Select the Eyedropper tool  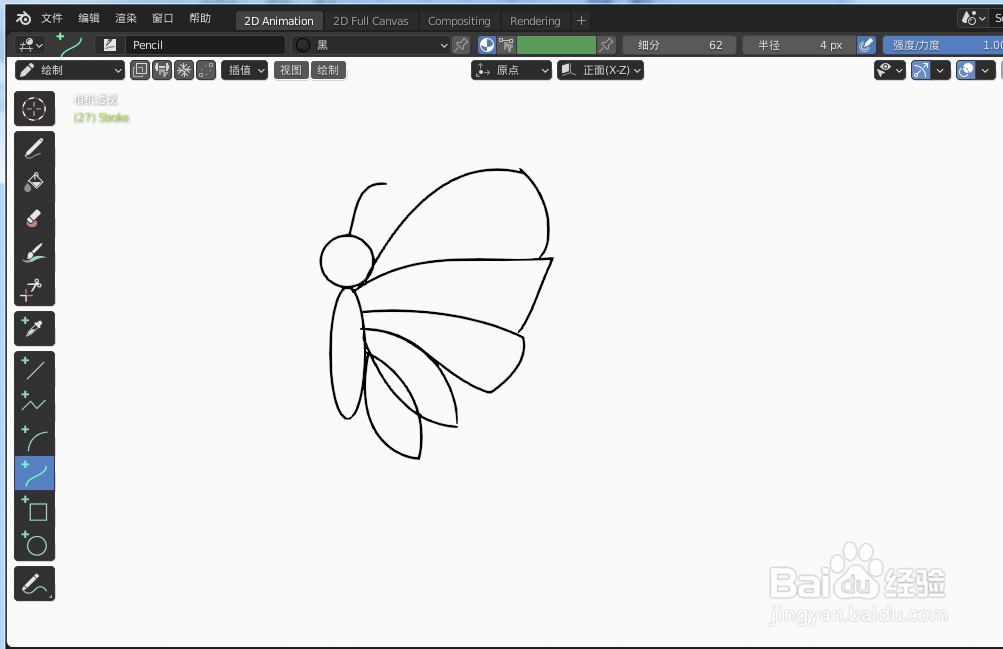(x=35, y=329)
